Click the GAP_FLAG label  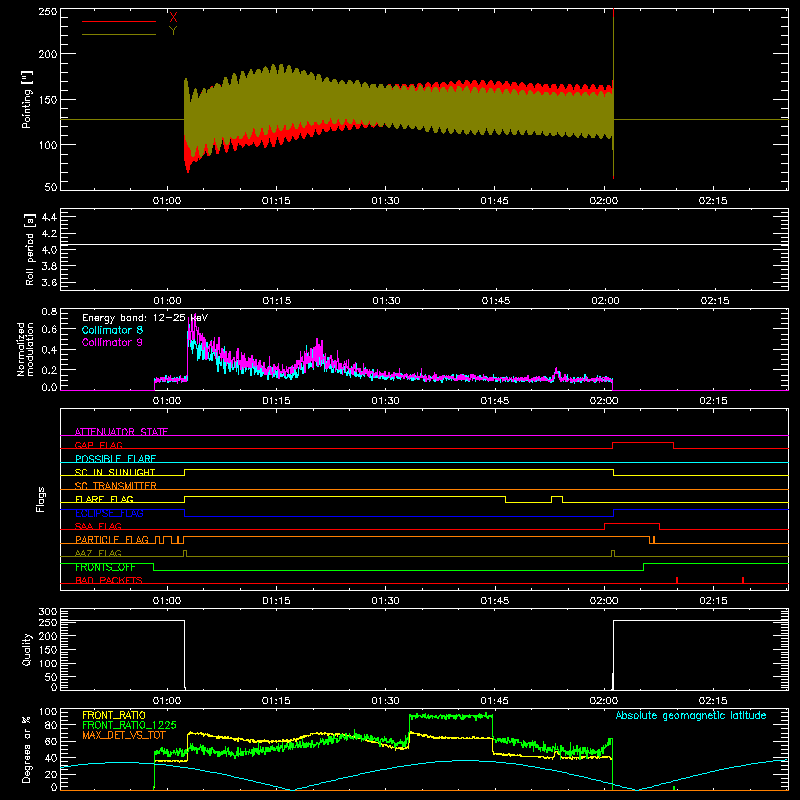point(98,445)
